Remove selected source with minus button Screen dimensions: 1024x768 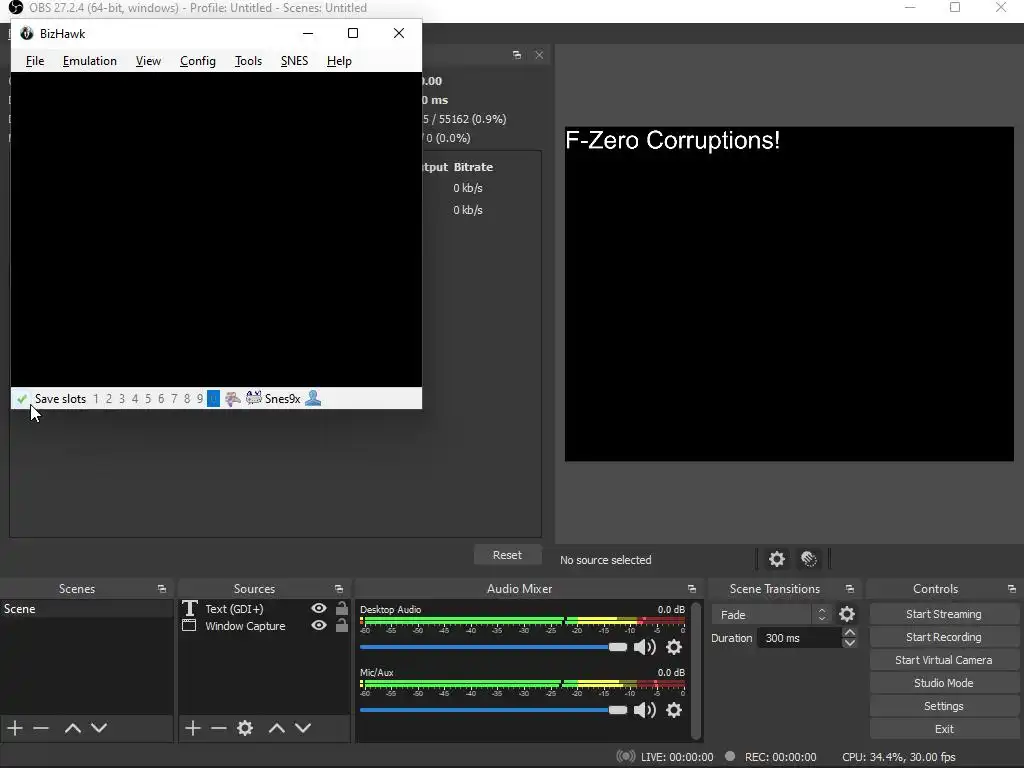pos(219,728)
